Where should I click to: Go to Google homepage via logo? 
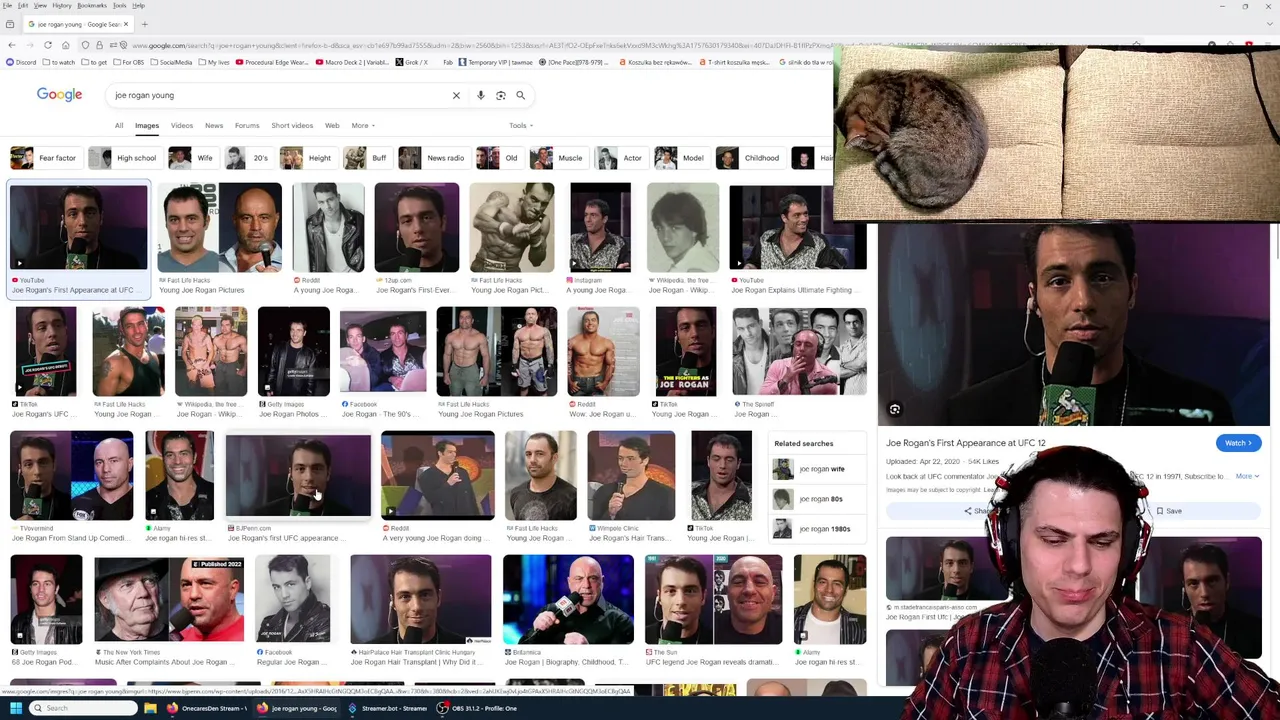(59, 94)
